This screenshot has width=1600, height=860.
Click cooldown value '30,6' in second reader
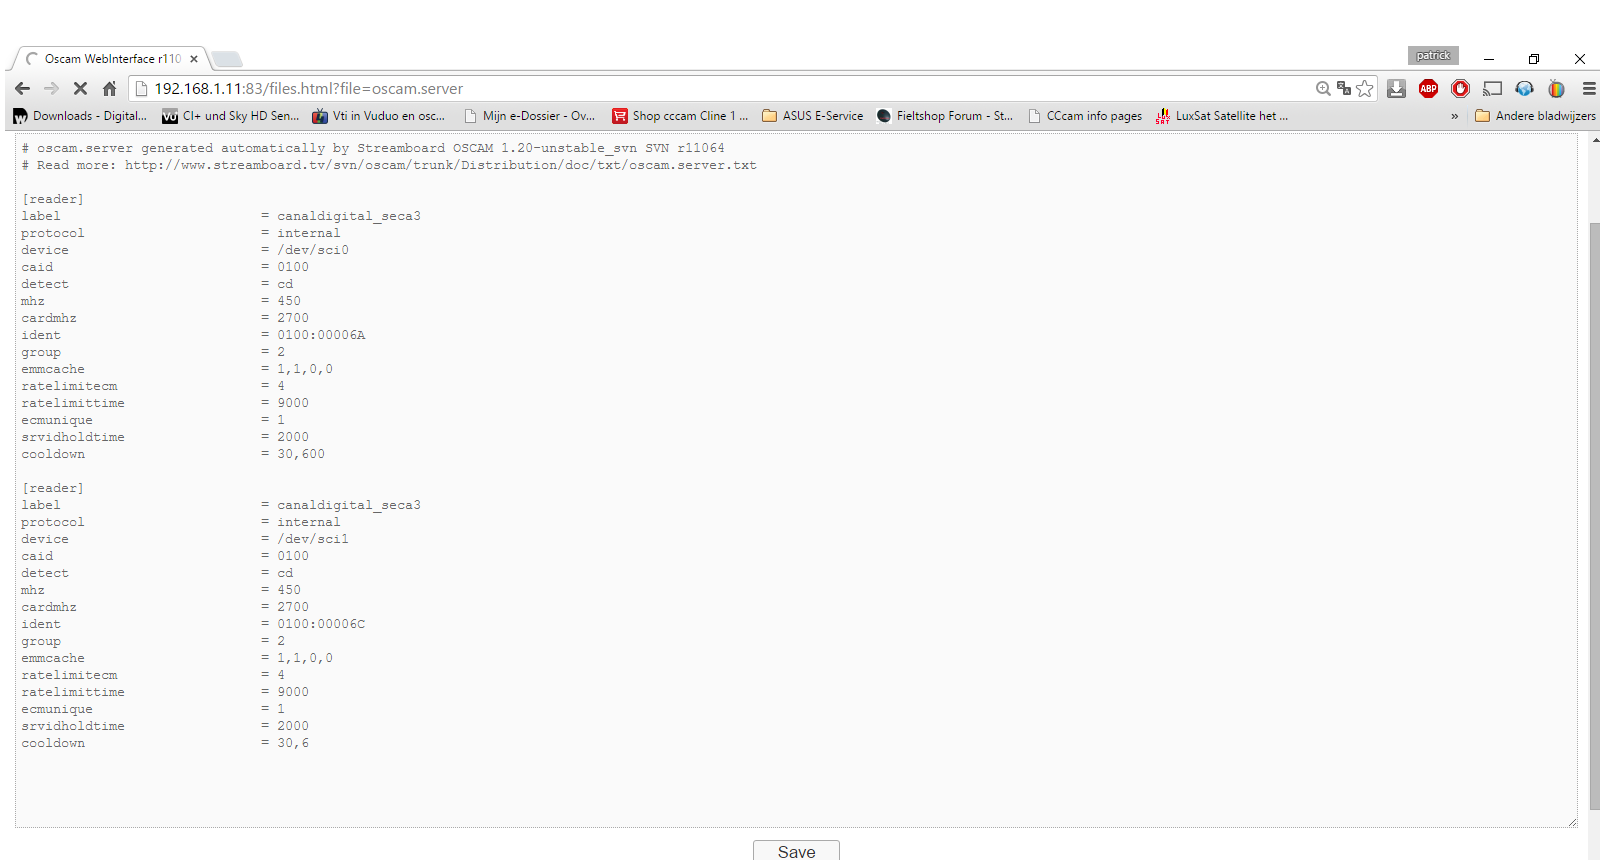point(293,743)
